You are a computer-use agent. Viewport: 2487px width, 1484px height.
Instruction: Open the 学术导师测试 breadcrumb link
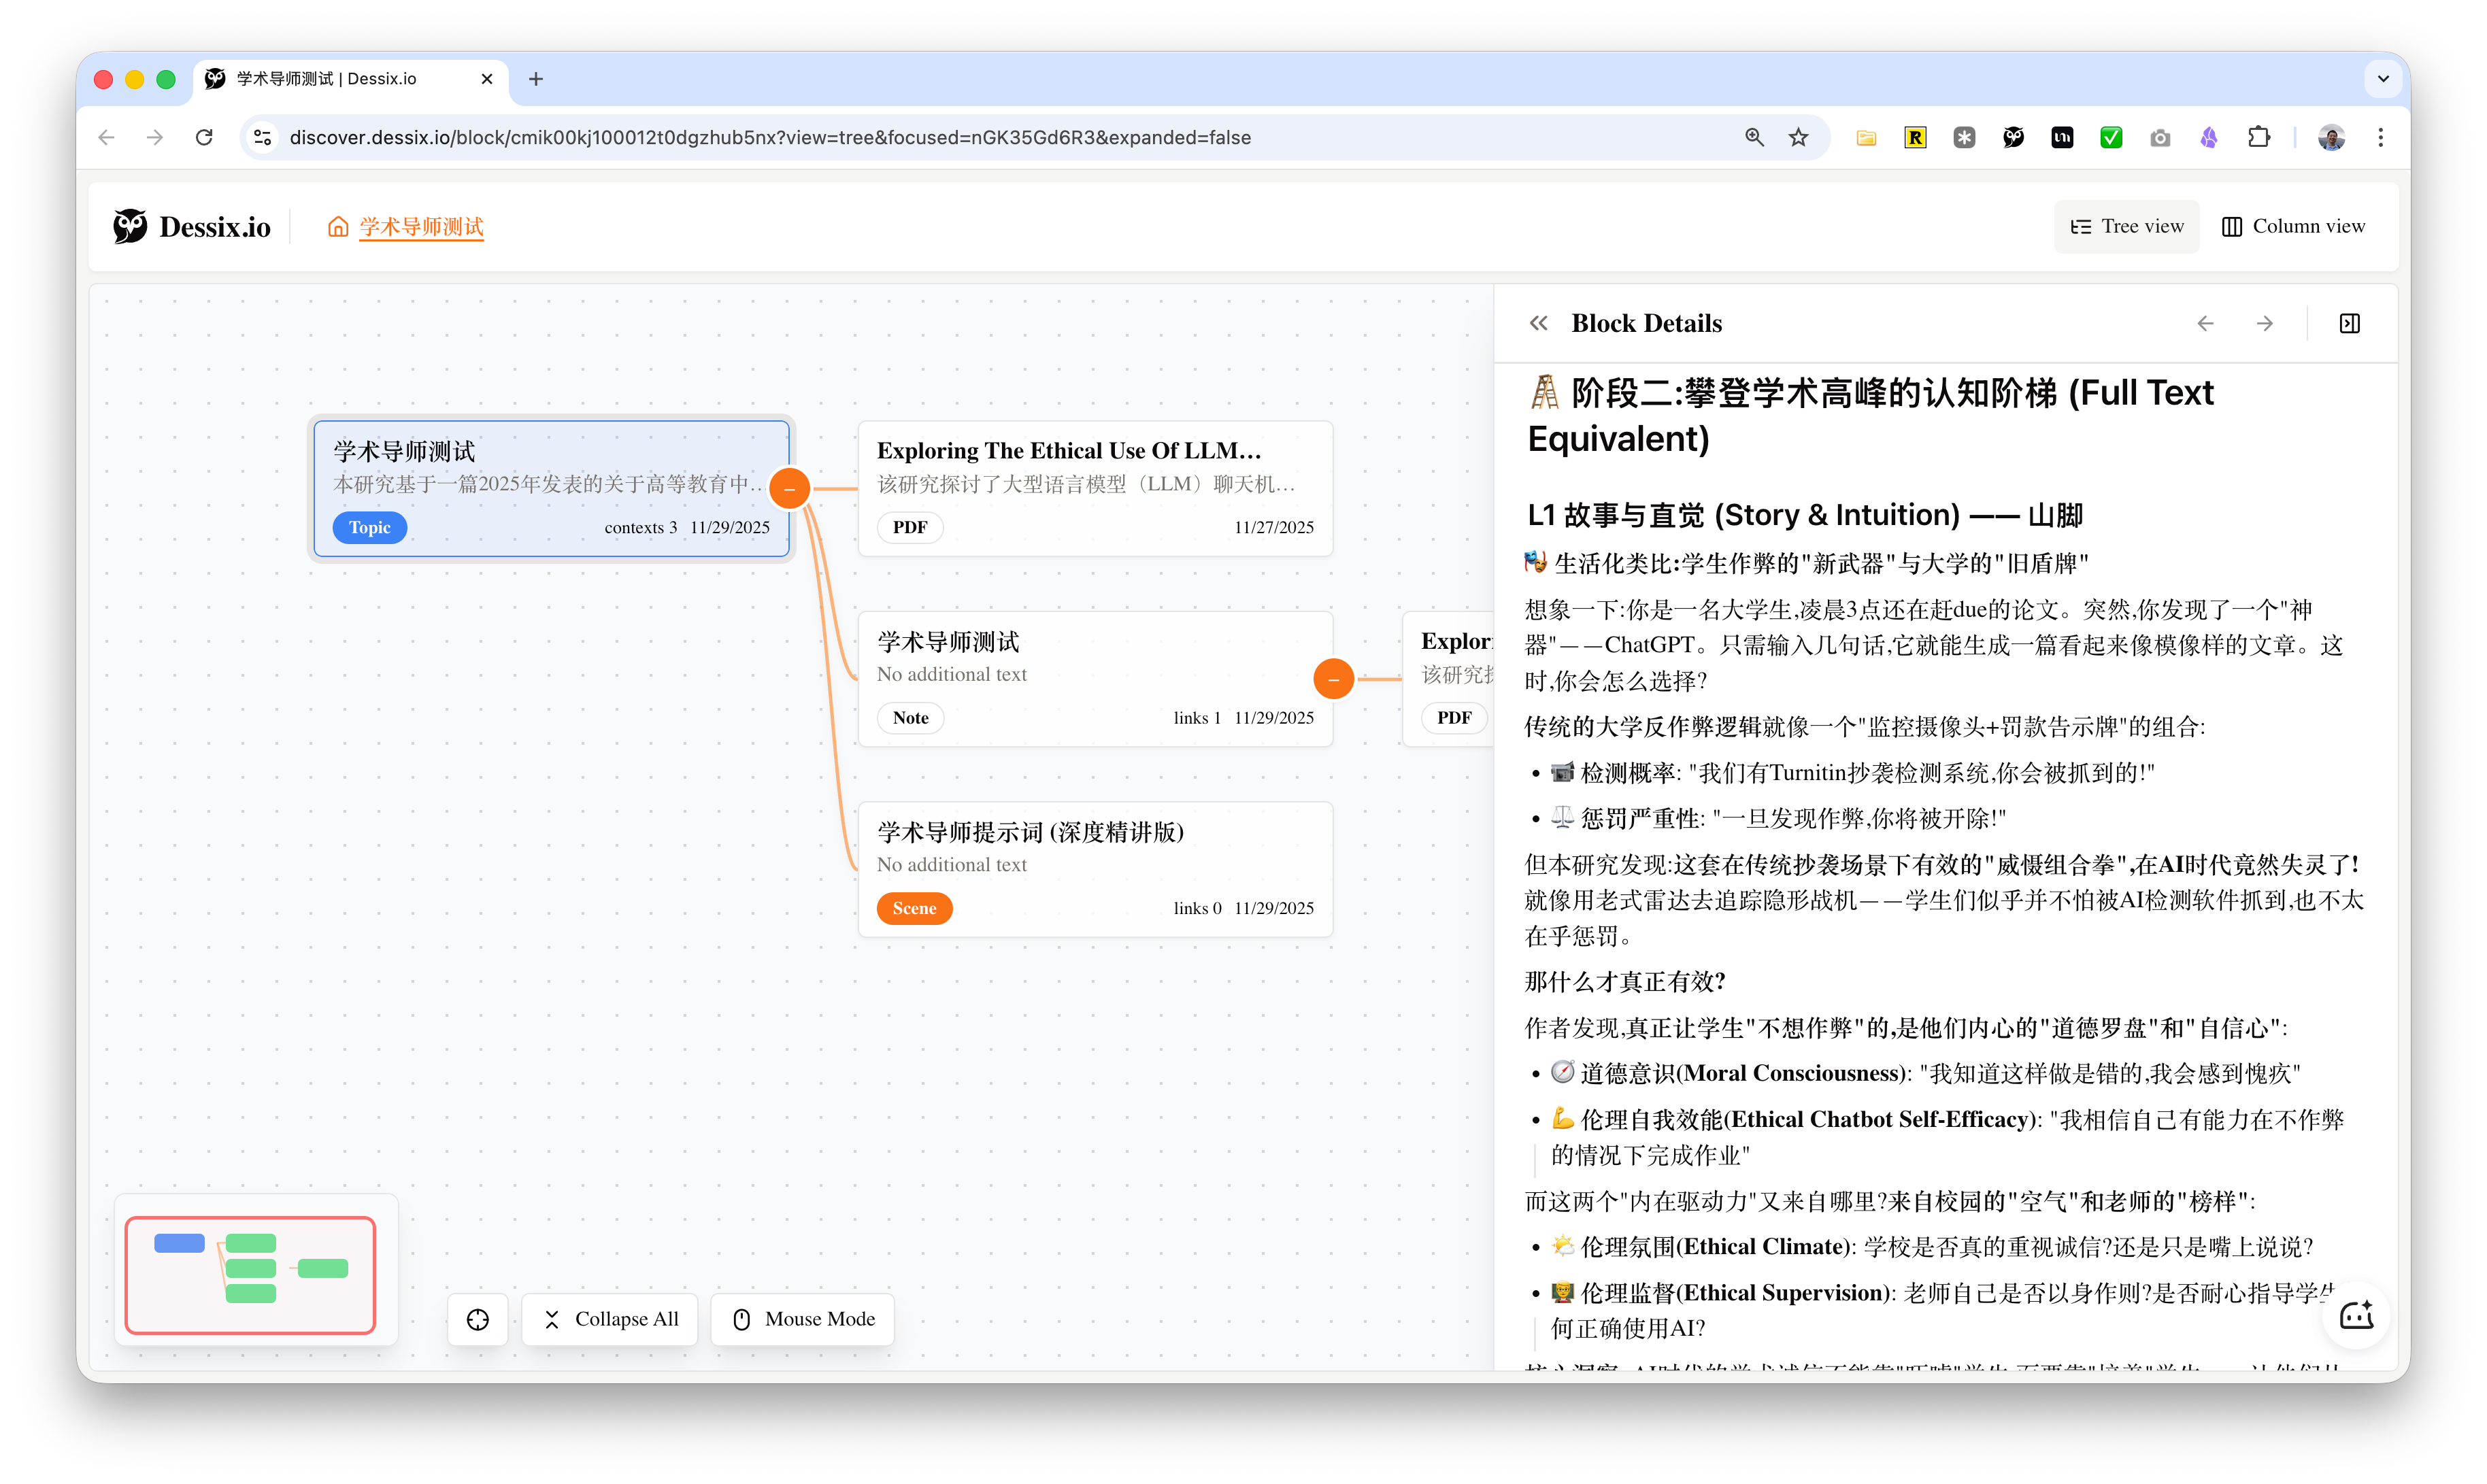point(421,227)
